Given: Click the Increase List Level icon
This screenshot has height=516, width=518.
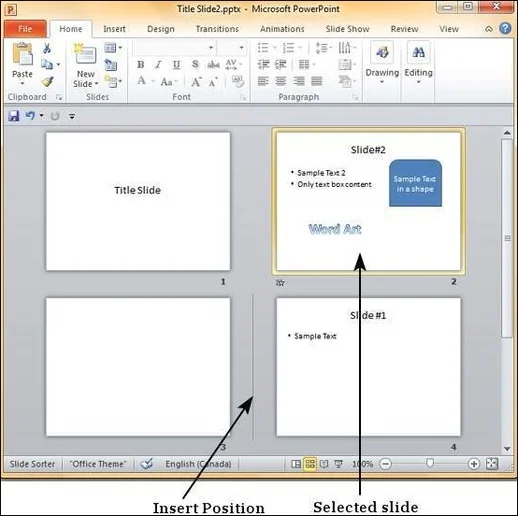Looking at the screenshot, I should [280, 64].
